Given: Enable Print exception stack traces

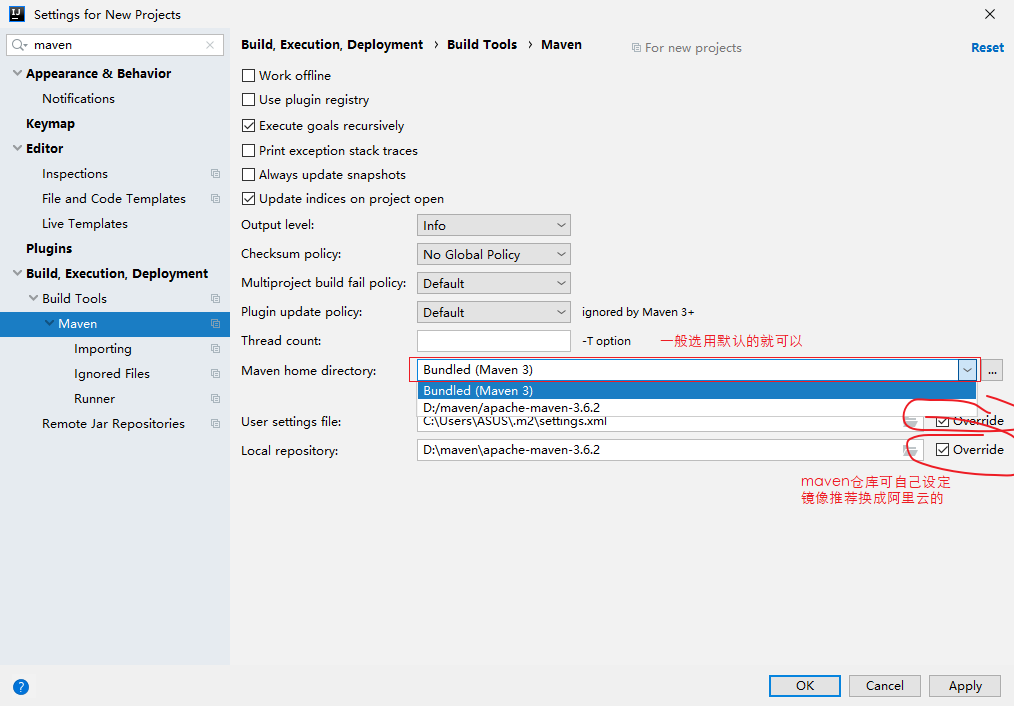Looking at the screenshot, I should click(x=248, y=151).
